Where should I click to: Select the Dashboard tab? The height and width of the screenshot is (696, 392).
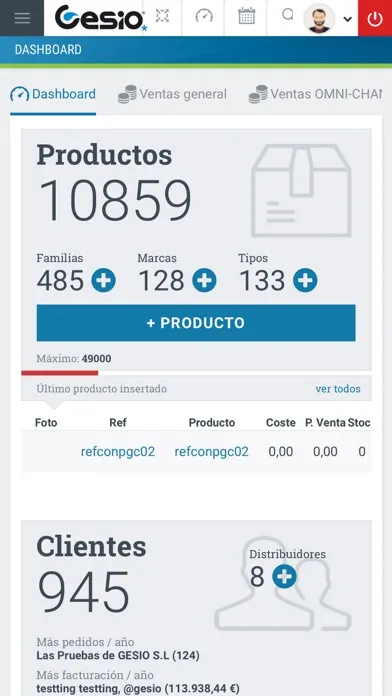[53, 95]
